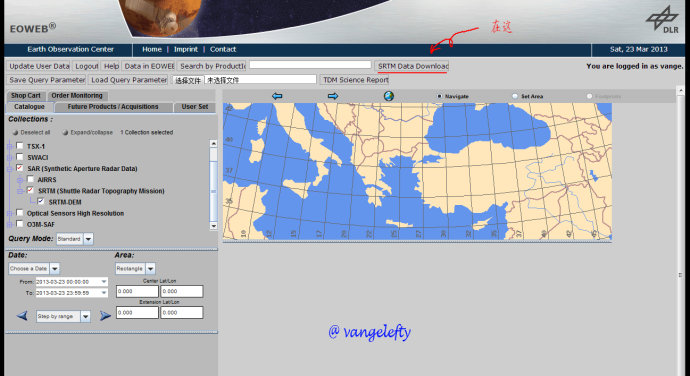Viewport: 690px width, 376px height.
Task: Open Imprint link in navigation bar
Action: point(186,49)
